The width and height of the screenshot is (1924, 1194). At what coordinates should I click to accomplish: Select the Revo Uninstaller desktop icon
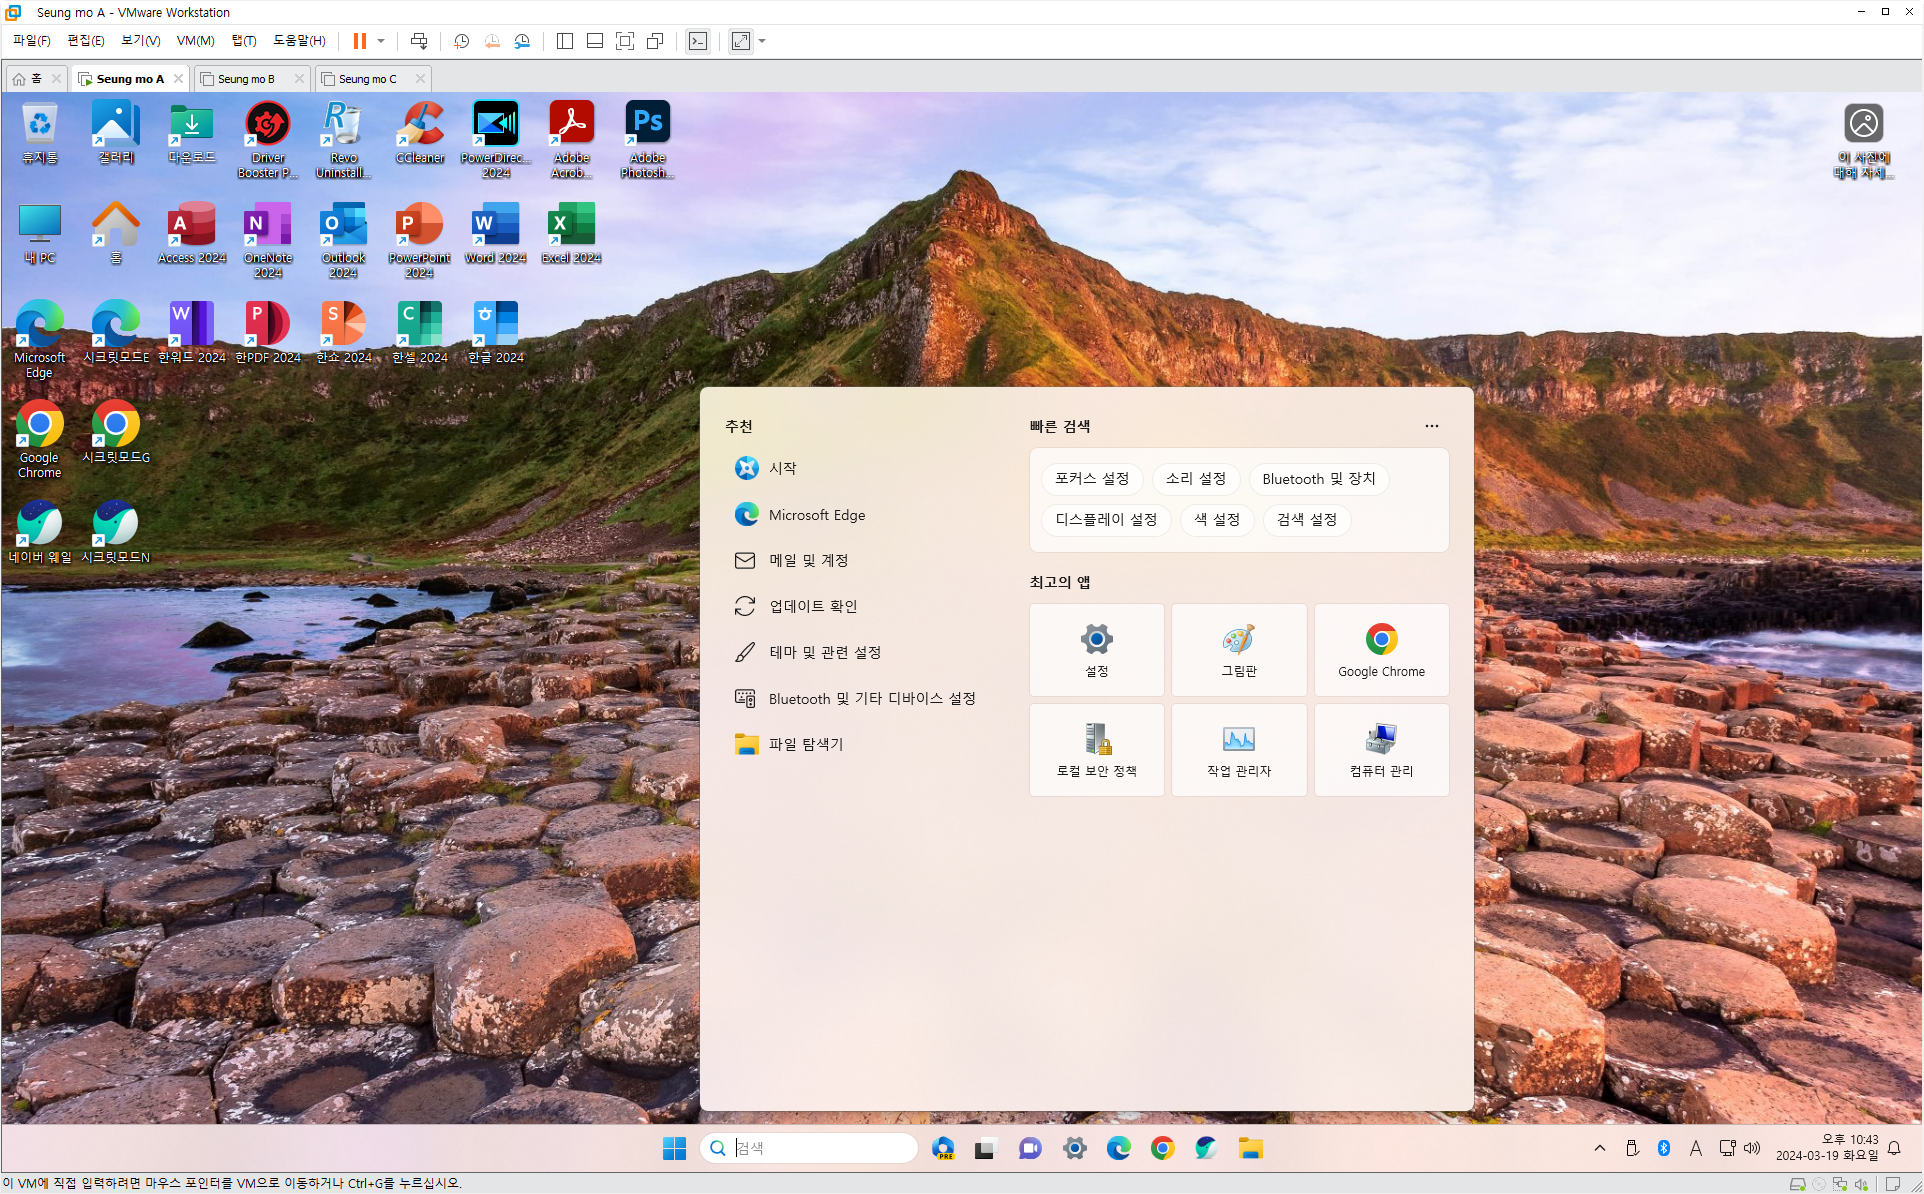pyautogui.click(x=344, y=140)
